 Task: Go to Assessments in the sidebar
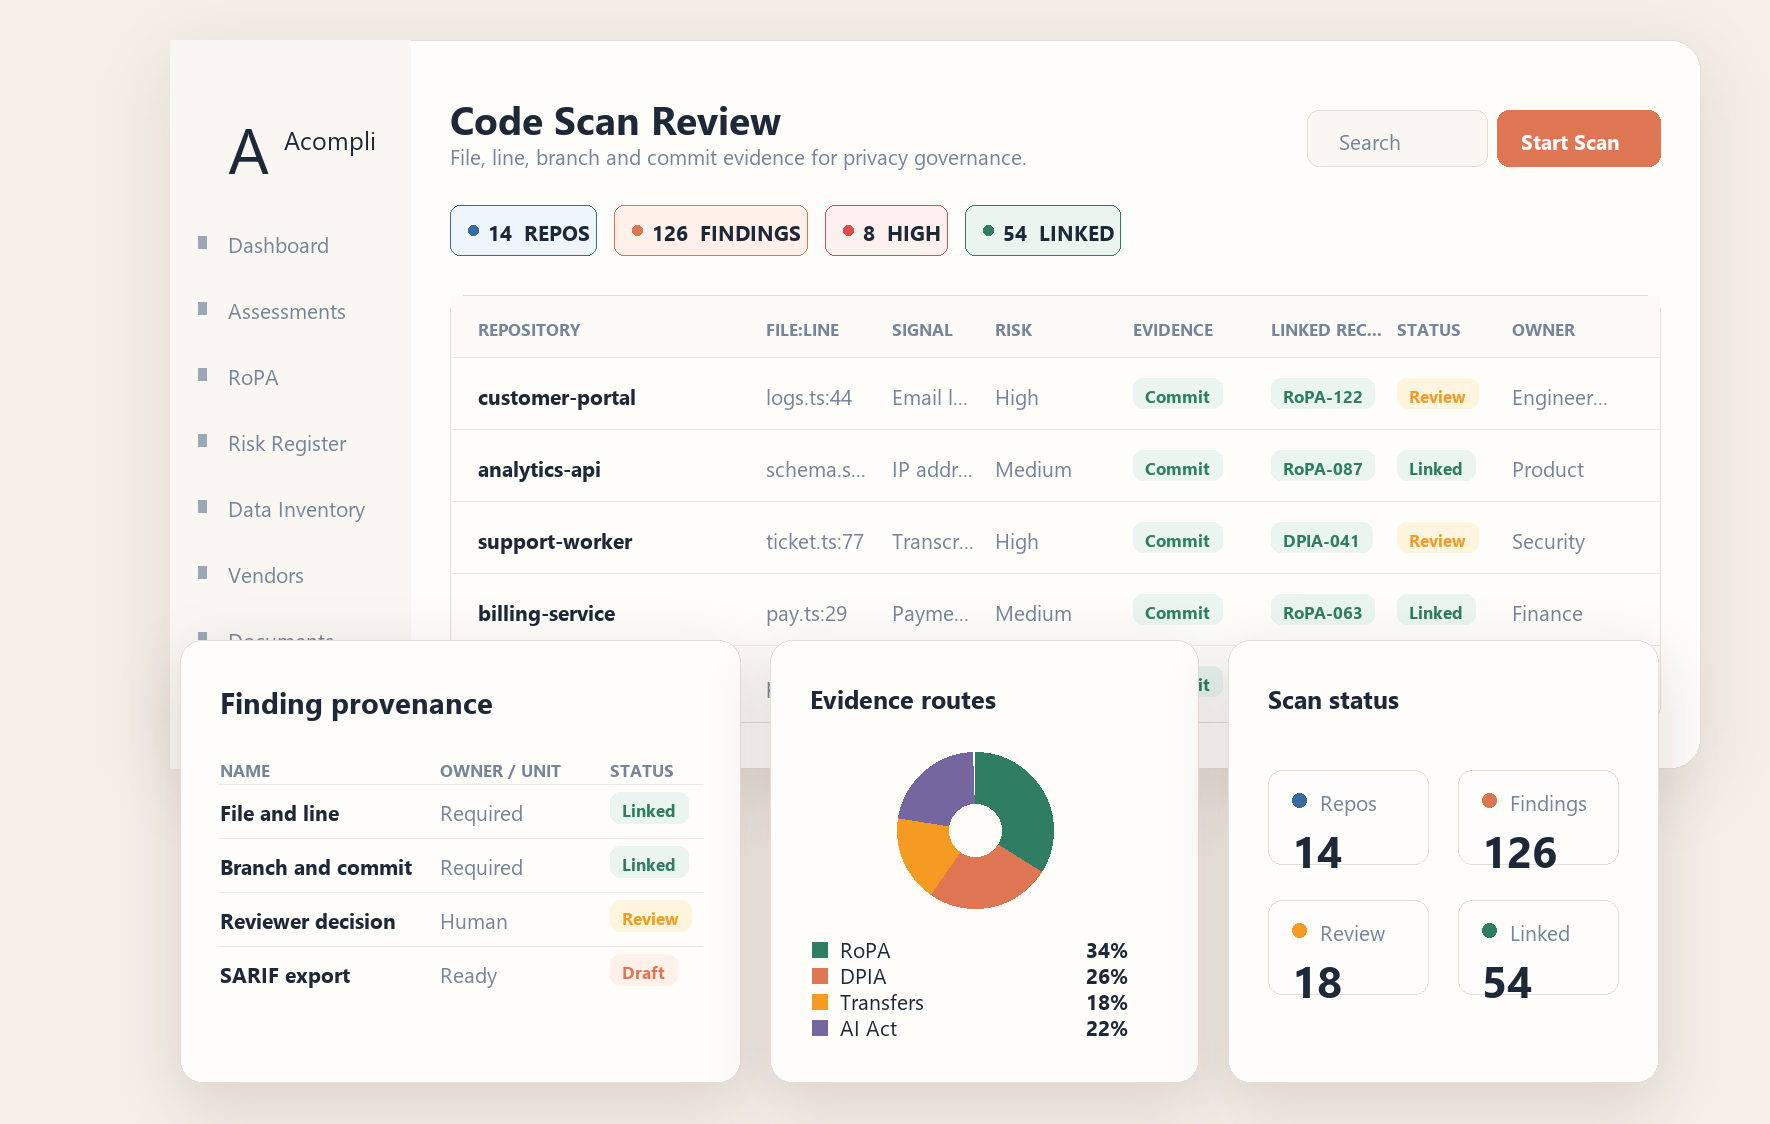click(287, 312)
